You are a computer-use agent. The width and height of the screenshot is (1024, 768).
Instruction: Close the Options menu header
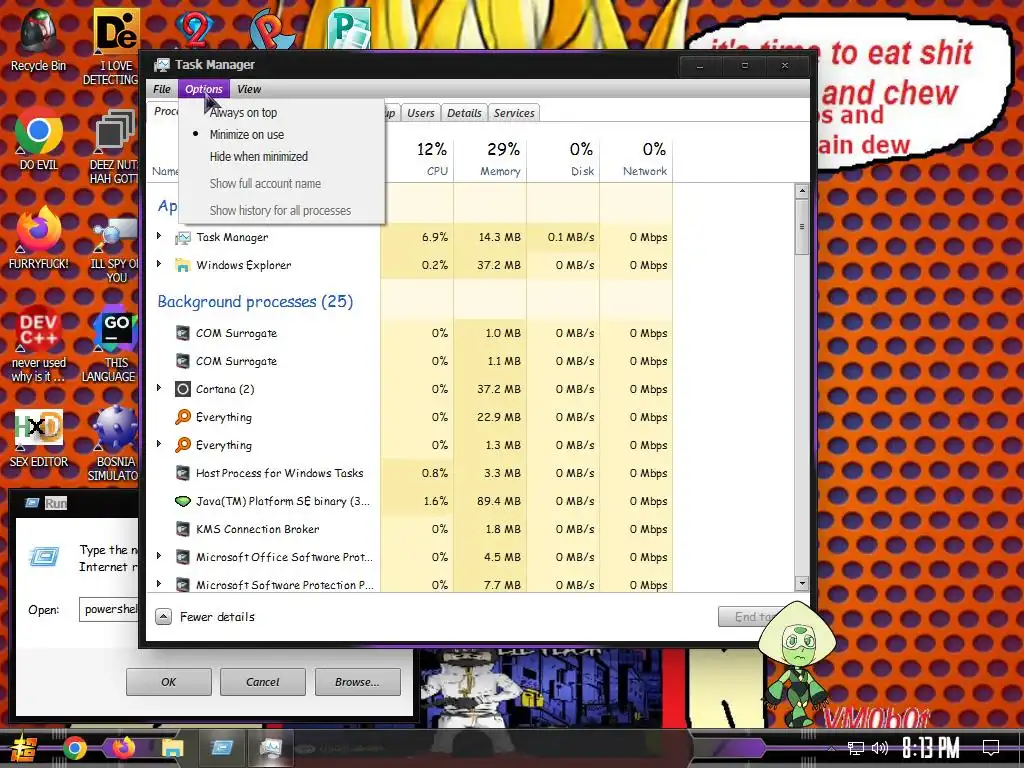pos(204,89)
